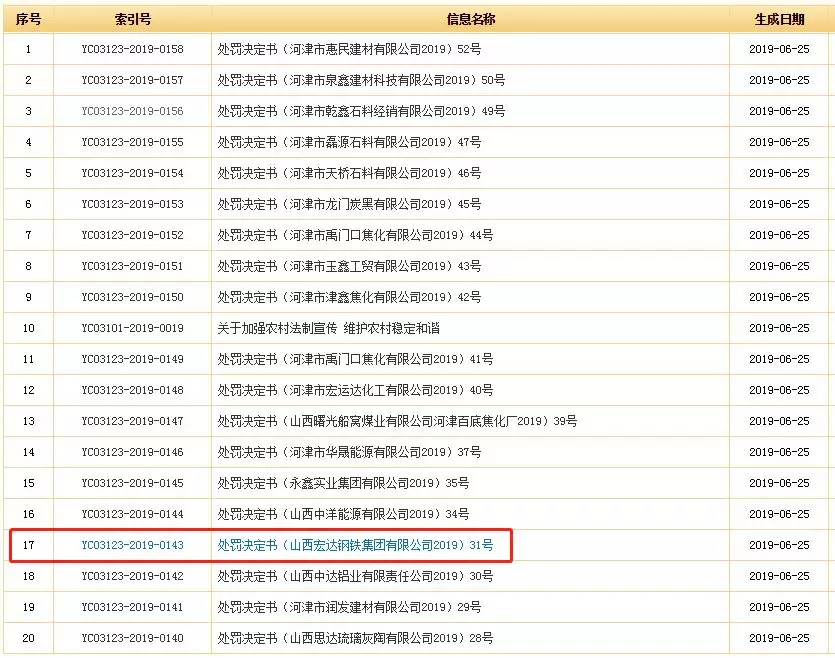Open 处罚决定书 河津市惠民建材有限公司 52号
Viewport: 835px width, 658px height.
point(349,49)
